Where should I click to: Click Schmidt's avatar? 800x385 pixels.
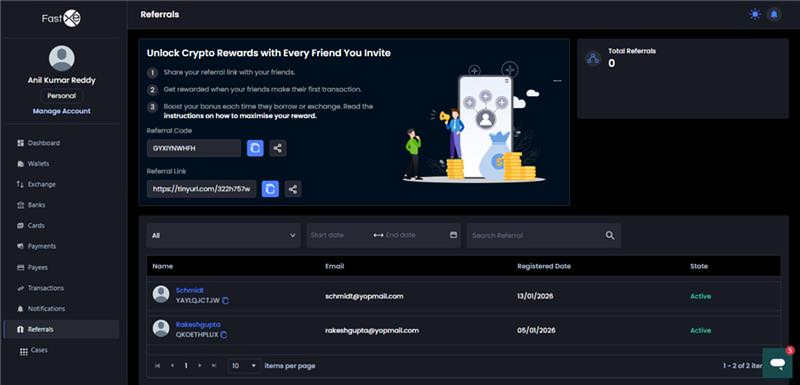pyautogui.click(x=161, y=294)
